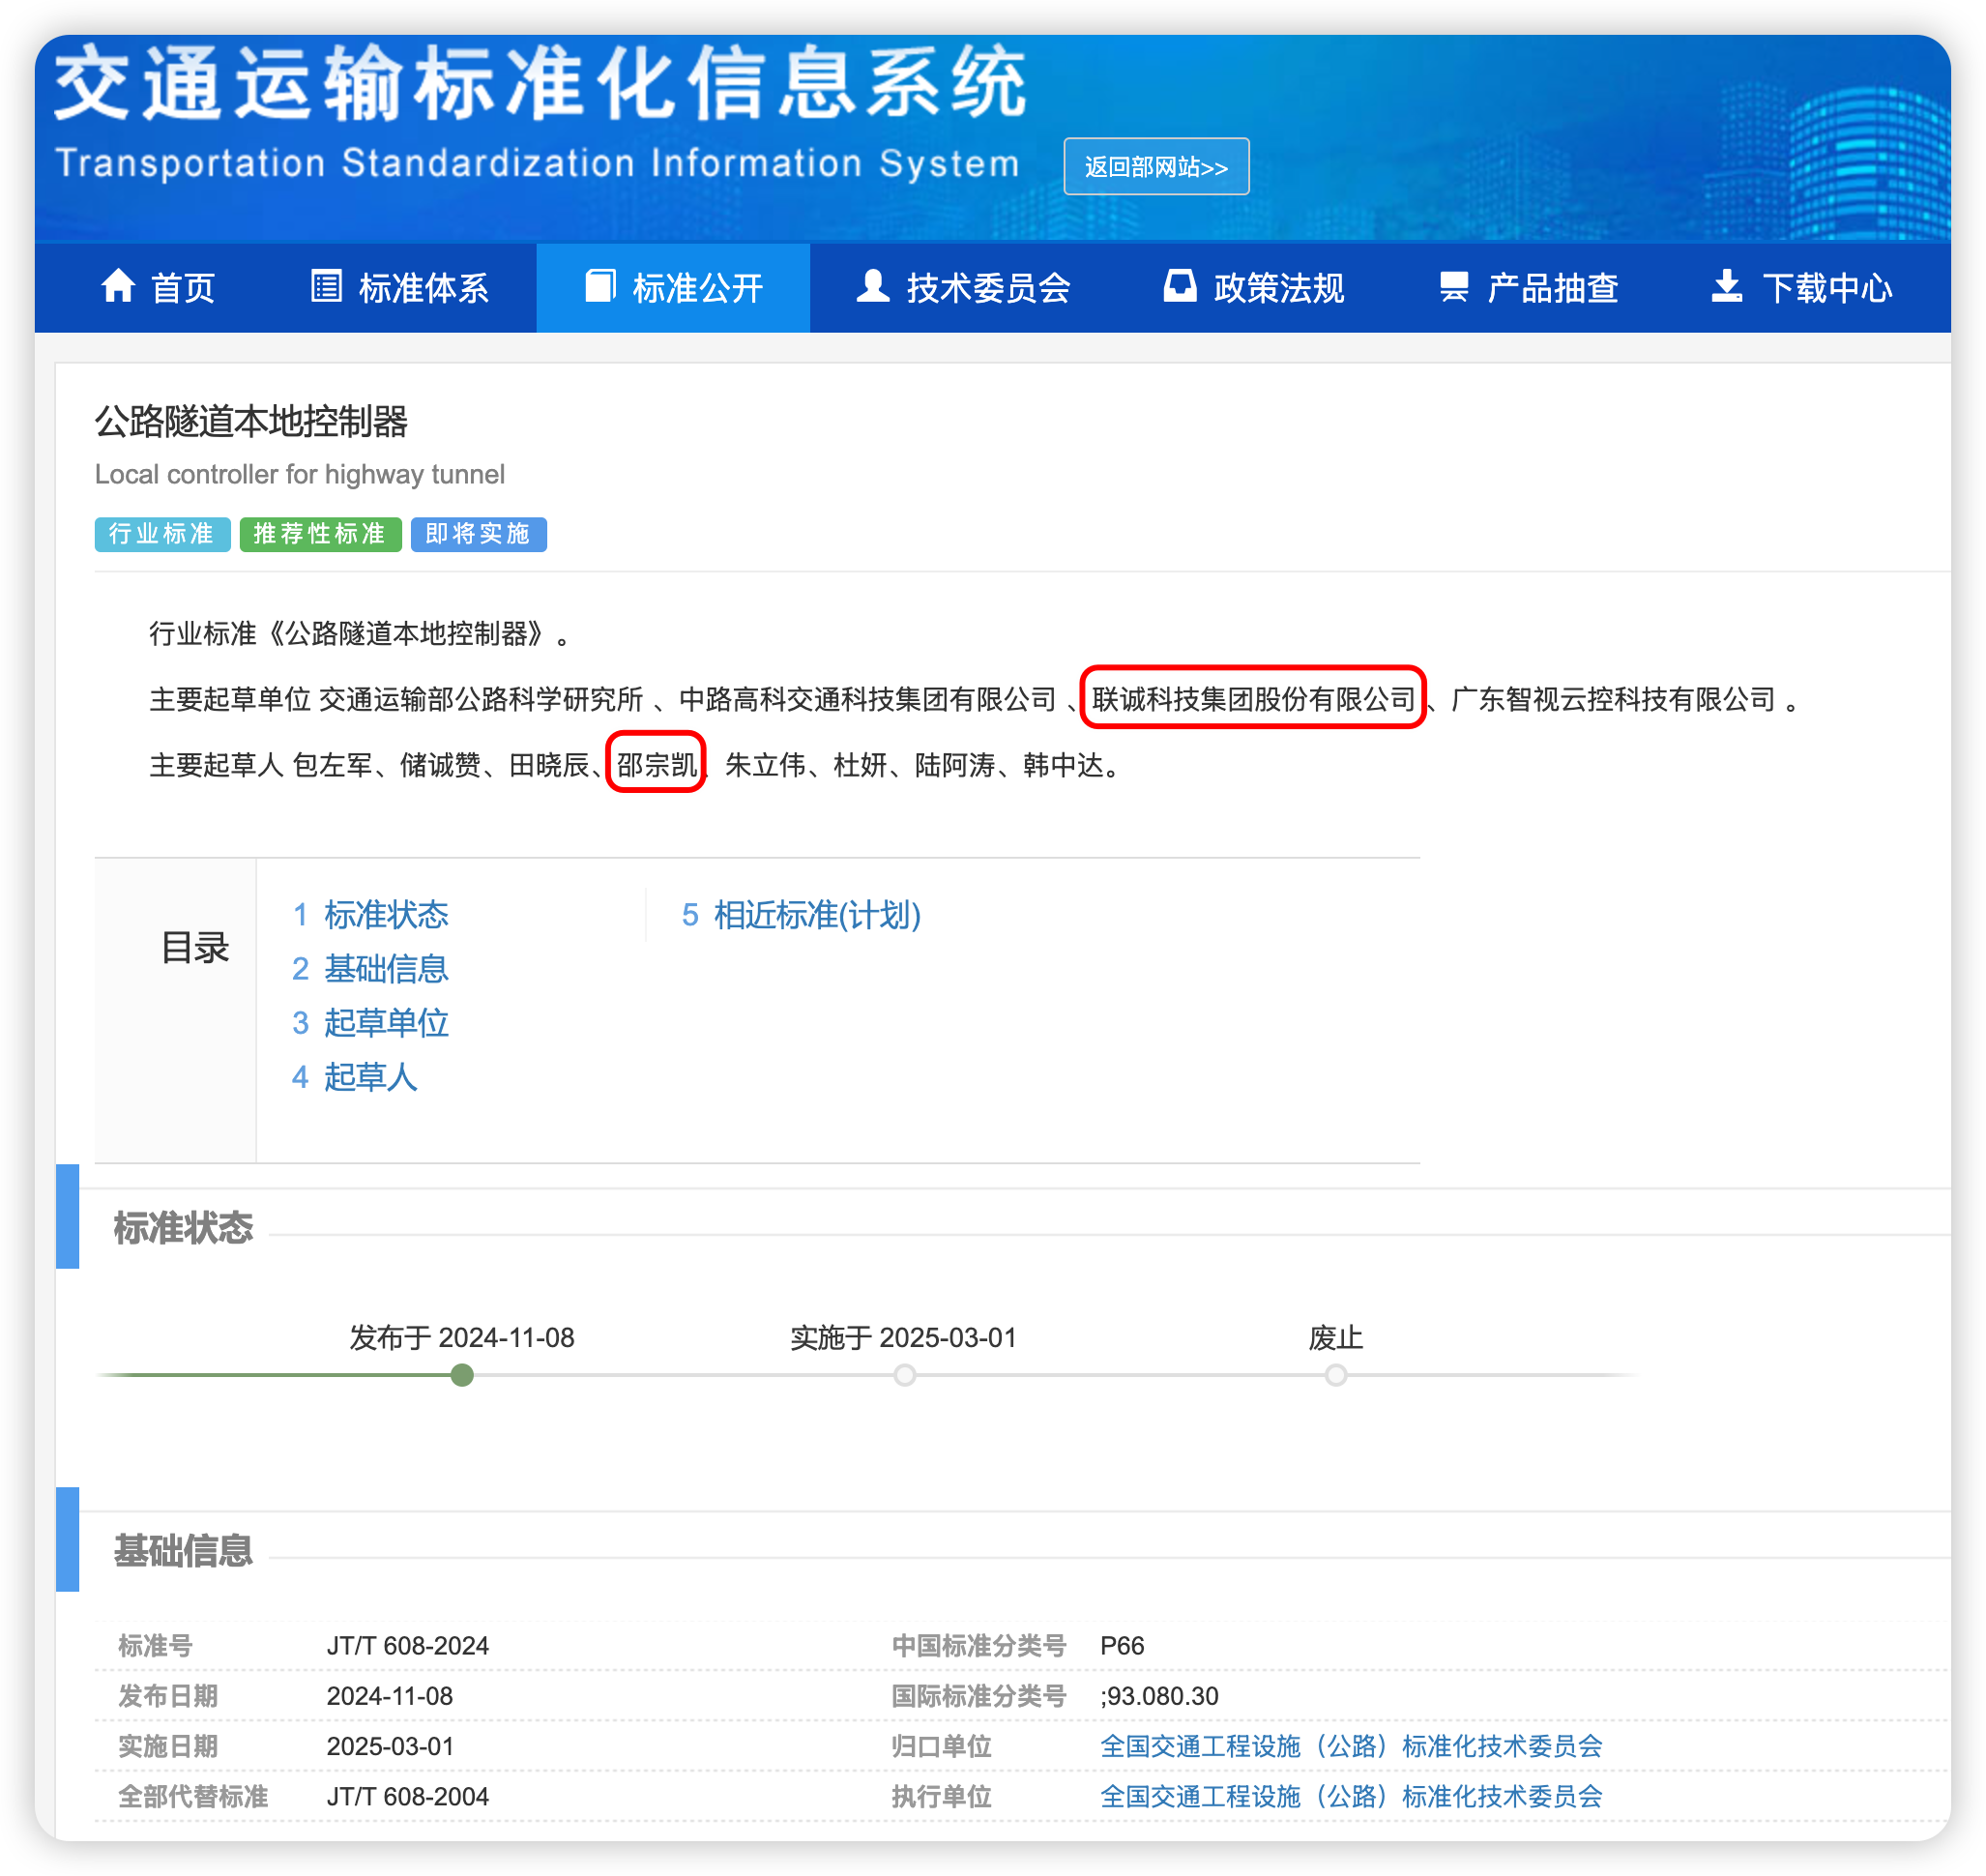Click the home icon beside 首页
The height and width of the screenshot is (1876, 1986).
pos(117,287)
